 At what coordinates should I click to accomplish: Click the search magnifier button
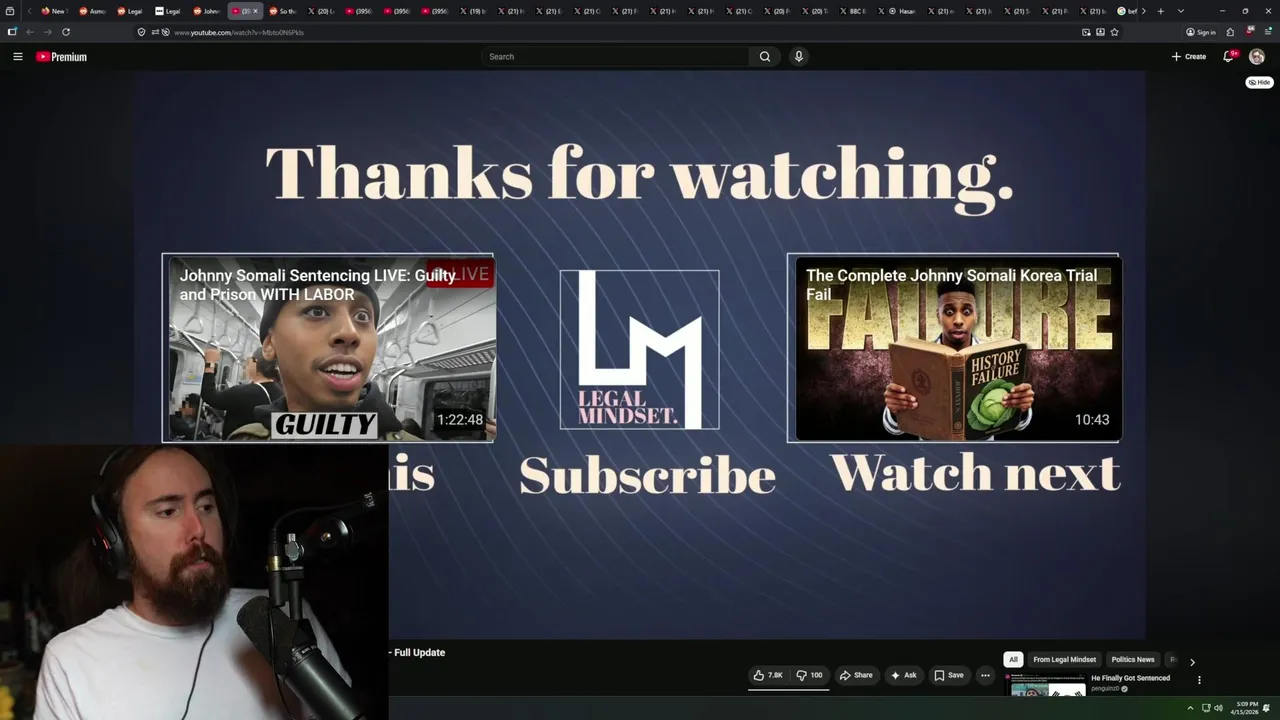pos(765,57)
